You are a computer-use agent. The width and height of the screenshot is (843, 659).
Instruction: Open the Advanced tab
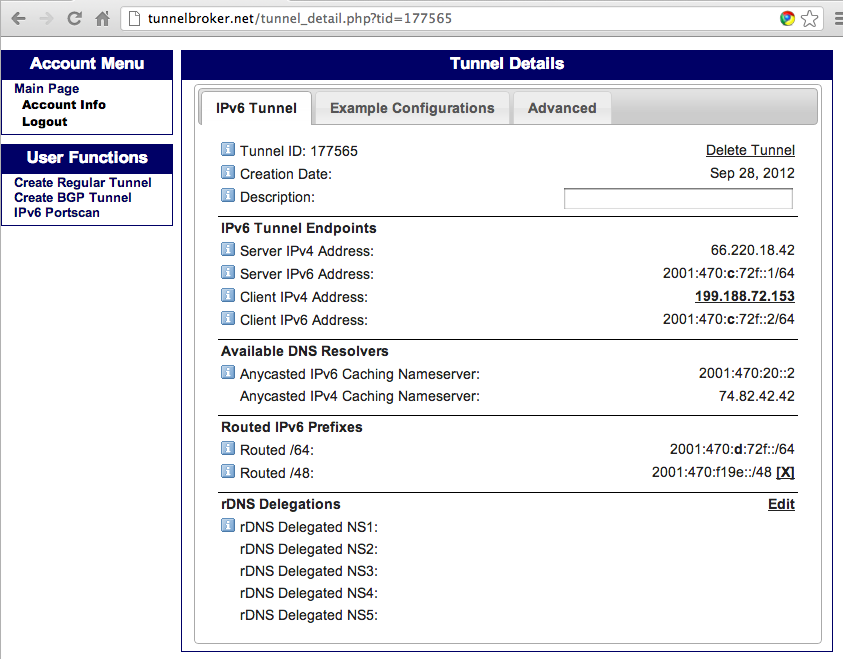pos(562,108)
